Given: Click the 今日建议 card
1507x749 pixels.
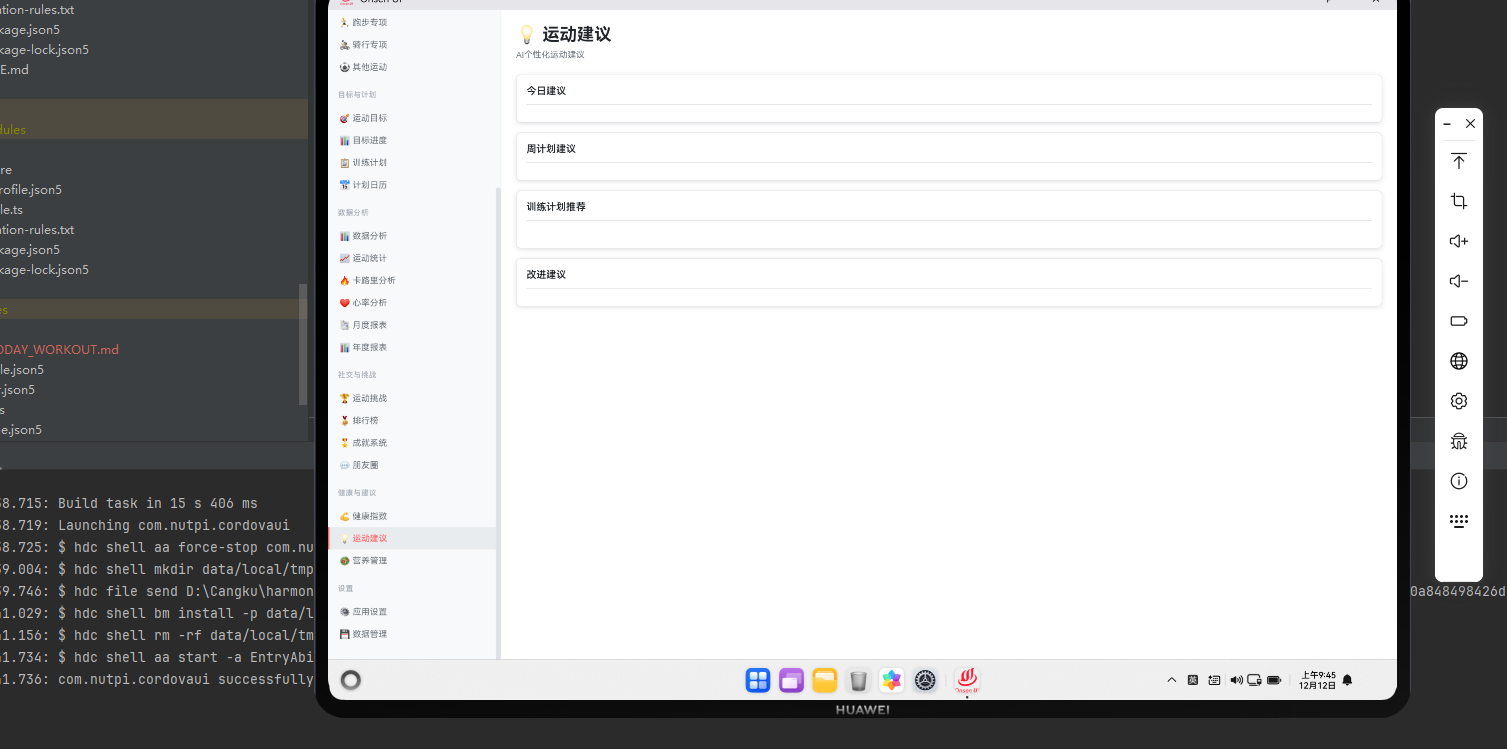Looking at the screenshot, I should click(x=949, y=98).
